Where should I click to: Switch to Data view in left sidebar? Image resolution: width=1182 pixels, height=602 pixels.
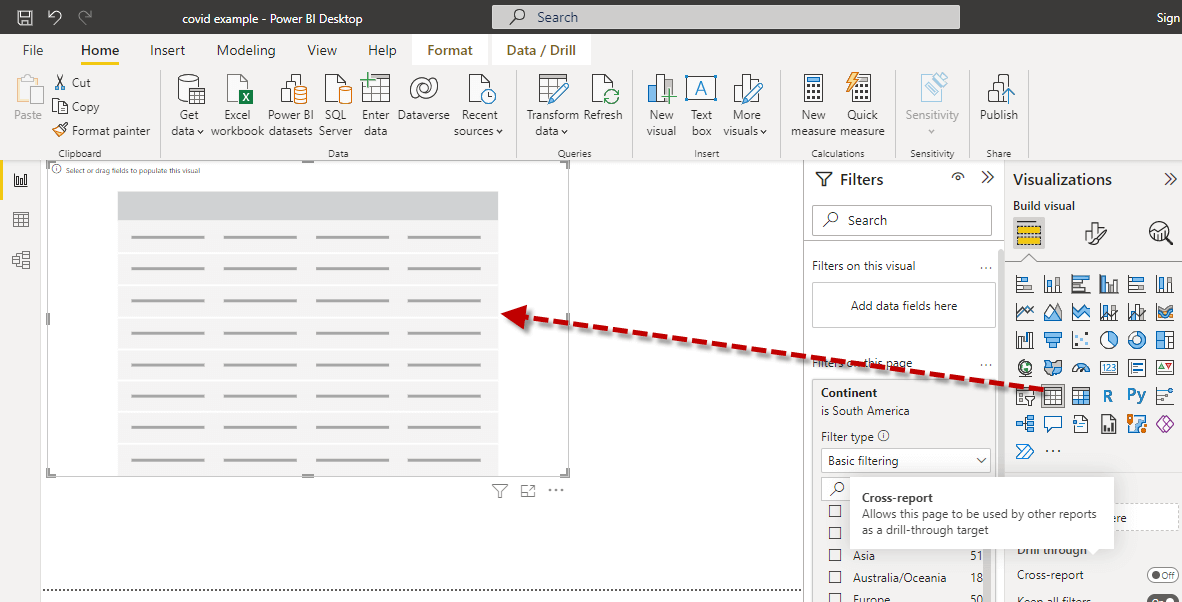pyautogui.click(x=20, y=220)
